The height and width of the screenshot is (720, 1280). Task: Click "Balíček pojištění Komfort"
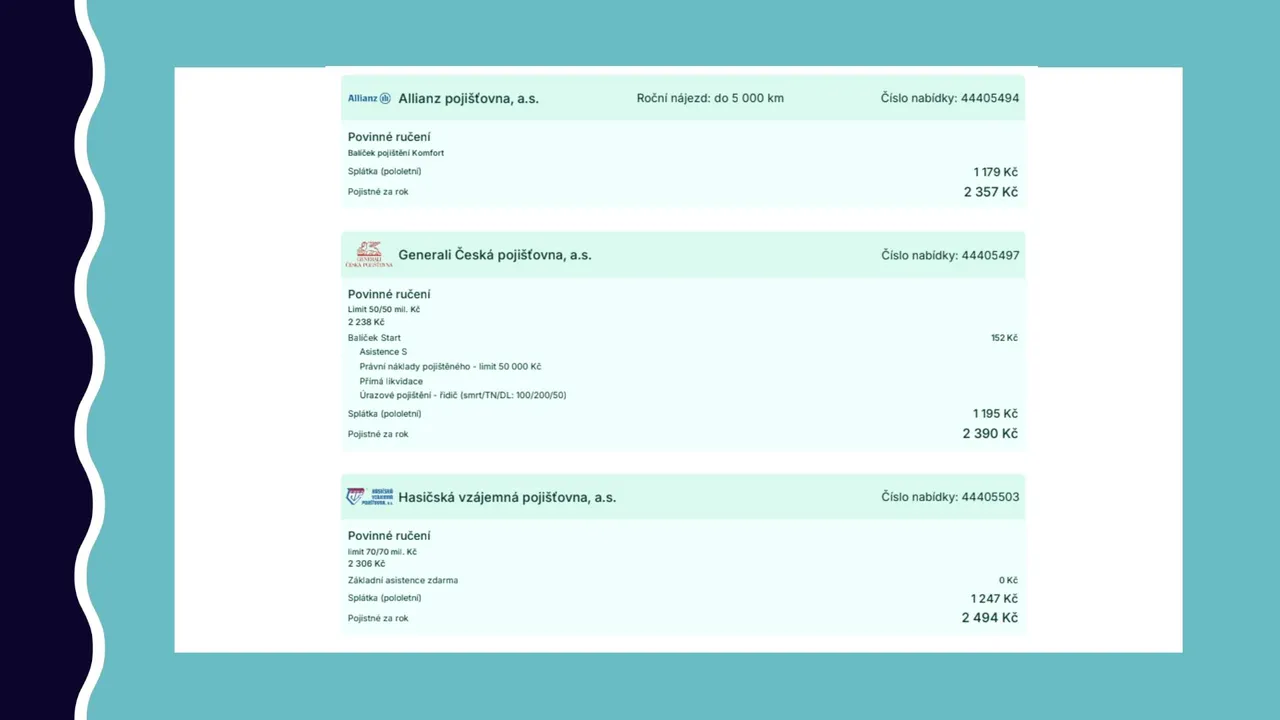396,153
